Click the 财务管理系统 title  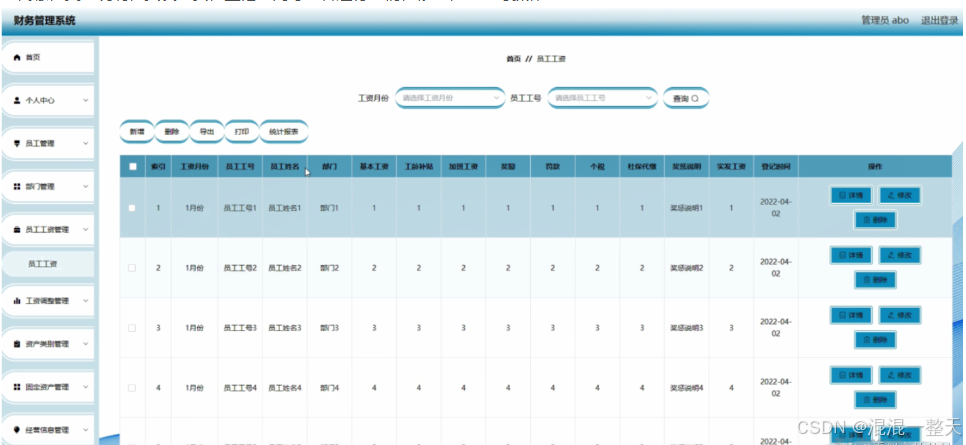(x=44, y=21)
